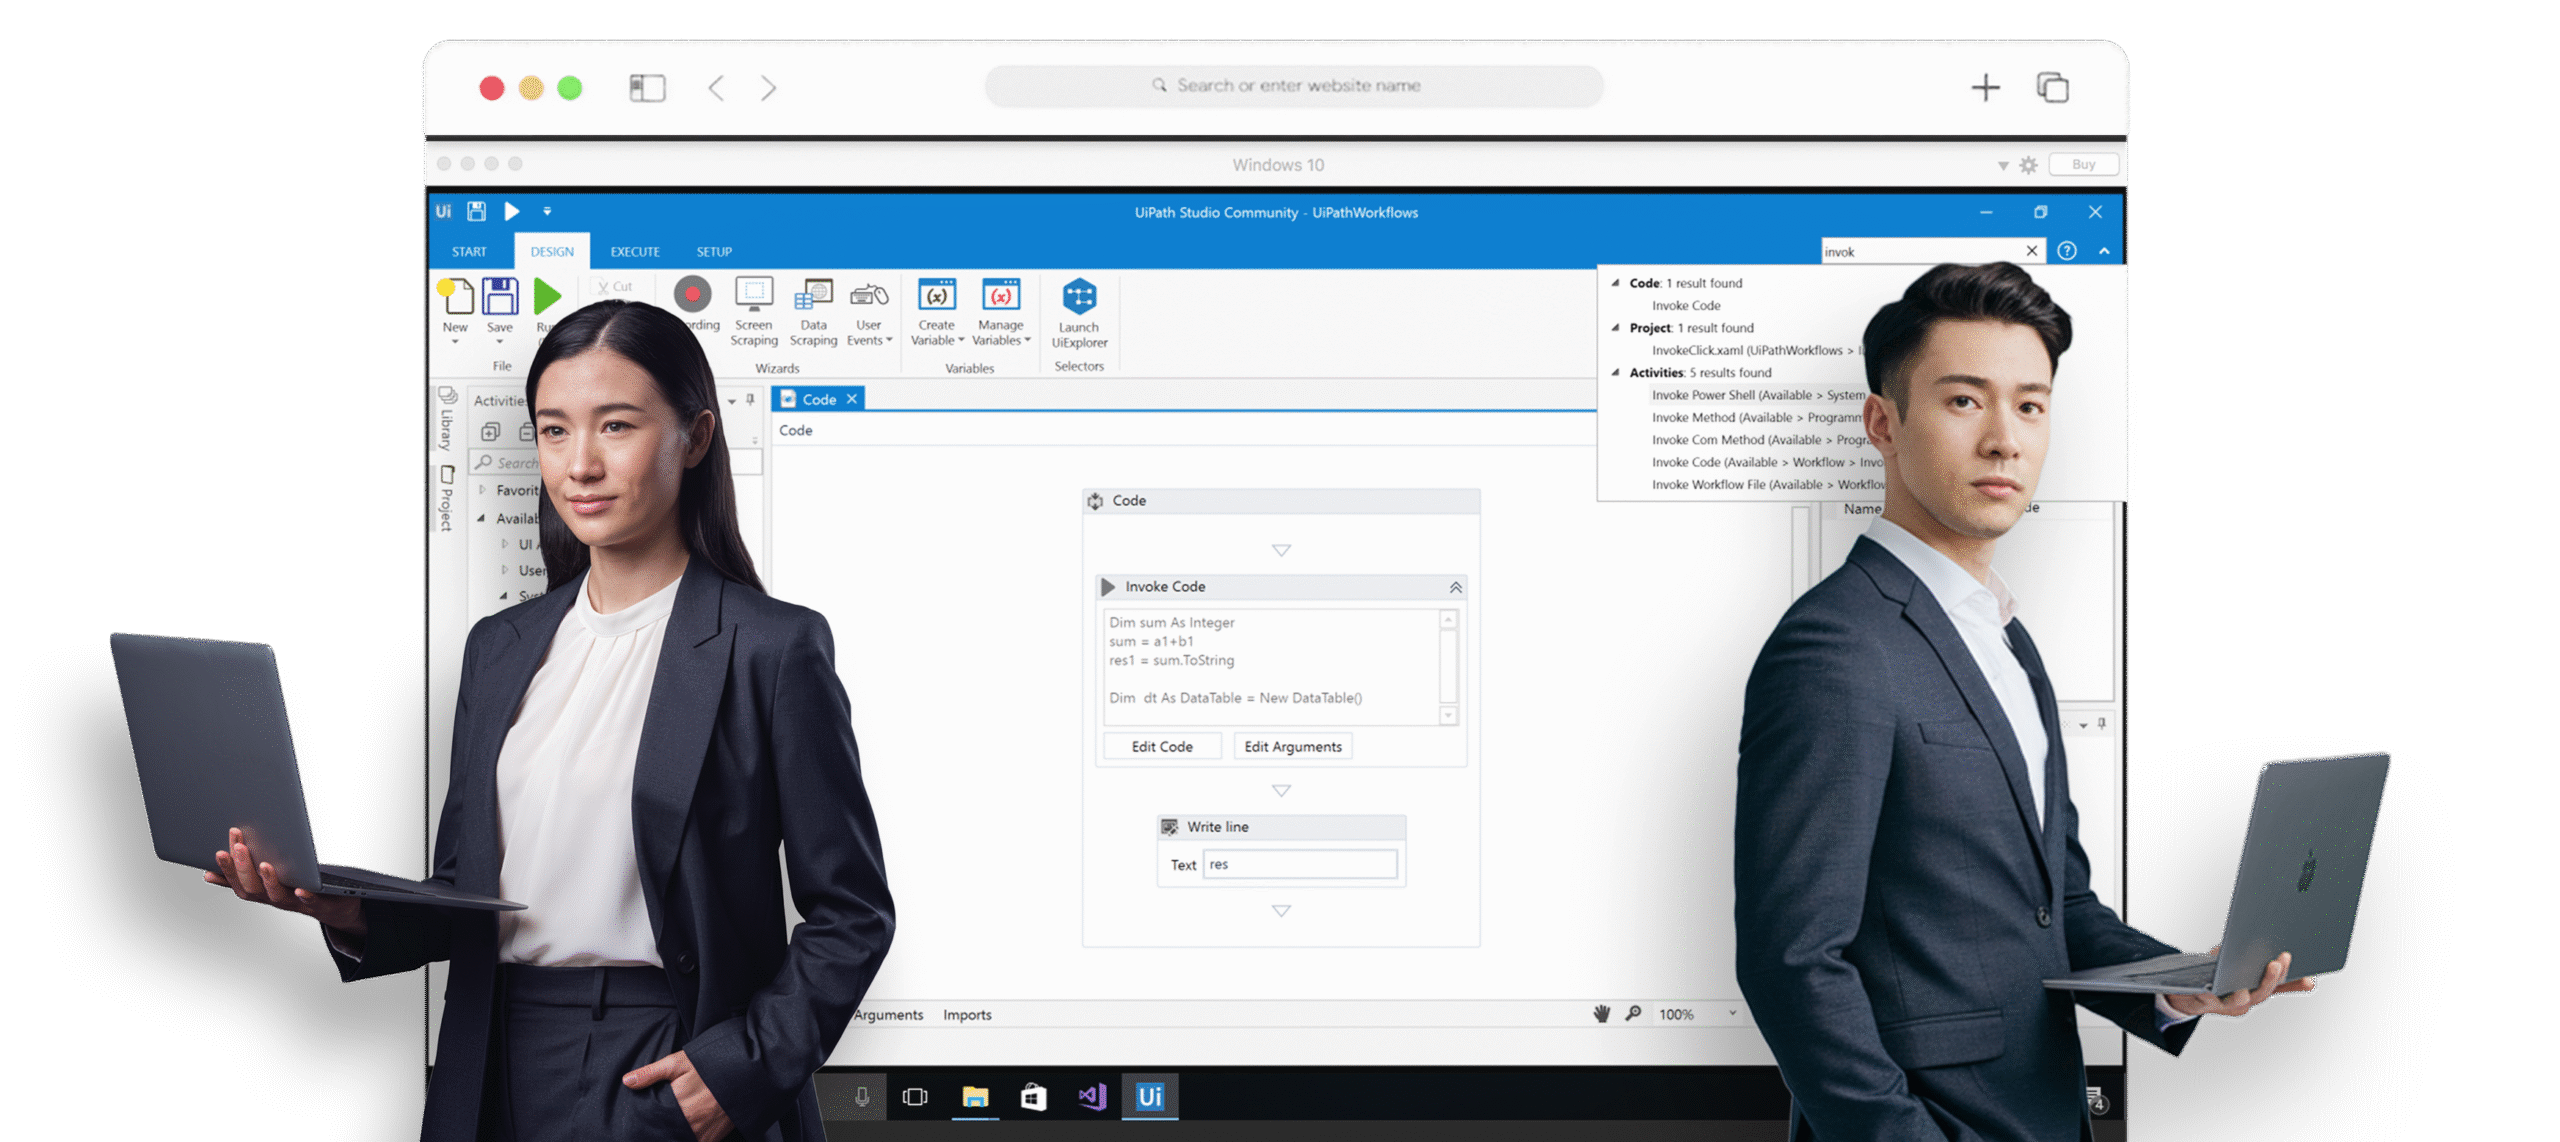The image size is (2560, 1142).
Task: Click the Write line Text field
Action: (x=1299, y=865)
